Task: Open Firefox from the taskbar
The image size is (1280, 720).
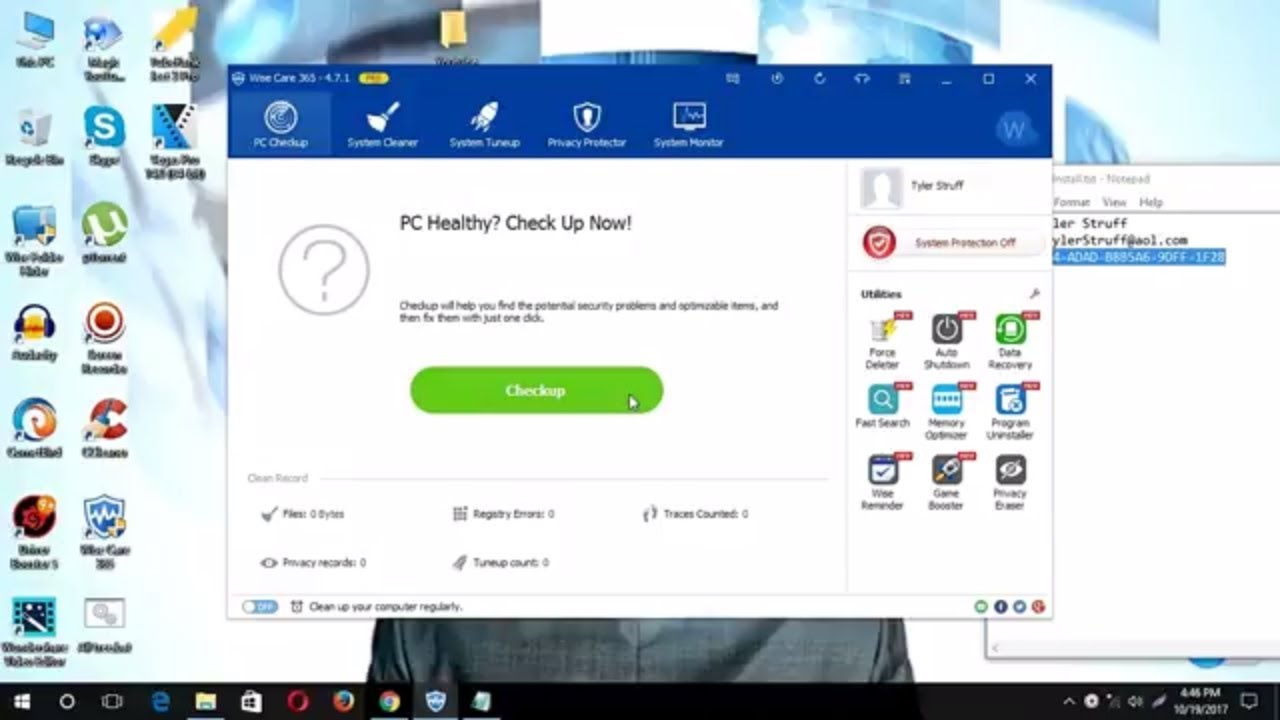Action: pyautogui.click(x=343, y=701)
